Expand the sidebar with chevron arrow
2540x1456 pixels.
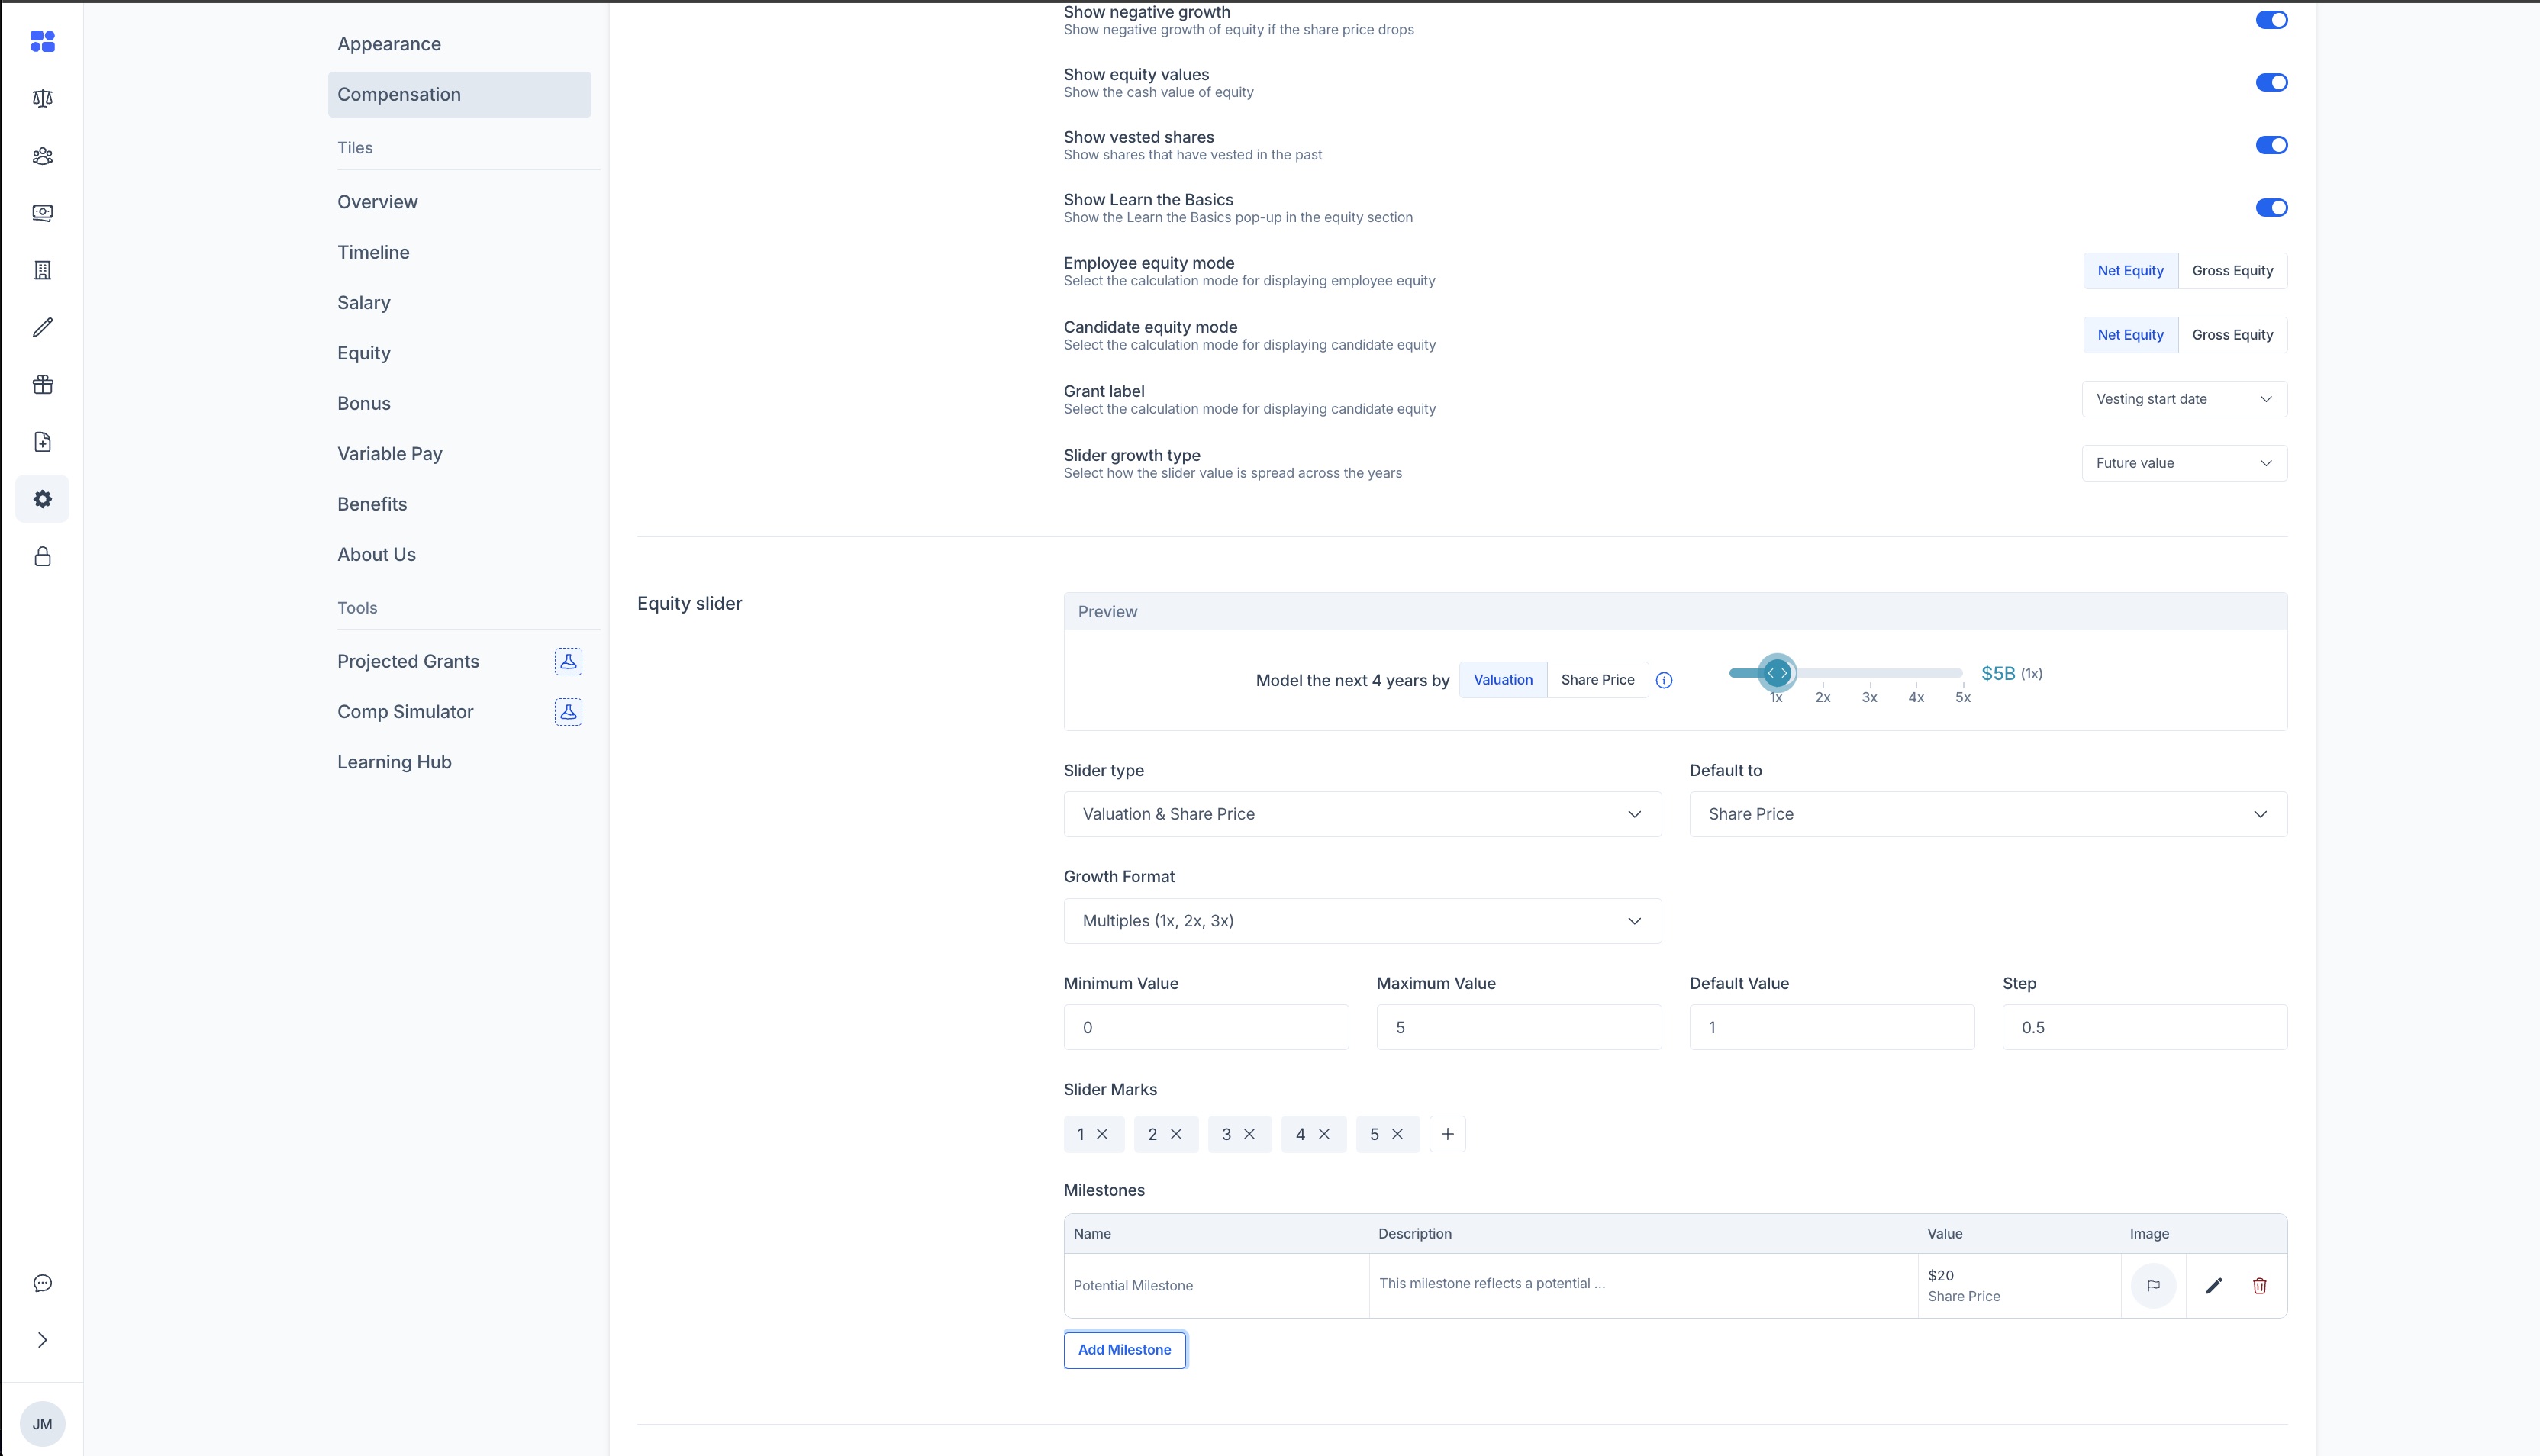(x=42, y=1340)
